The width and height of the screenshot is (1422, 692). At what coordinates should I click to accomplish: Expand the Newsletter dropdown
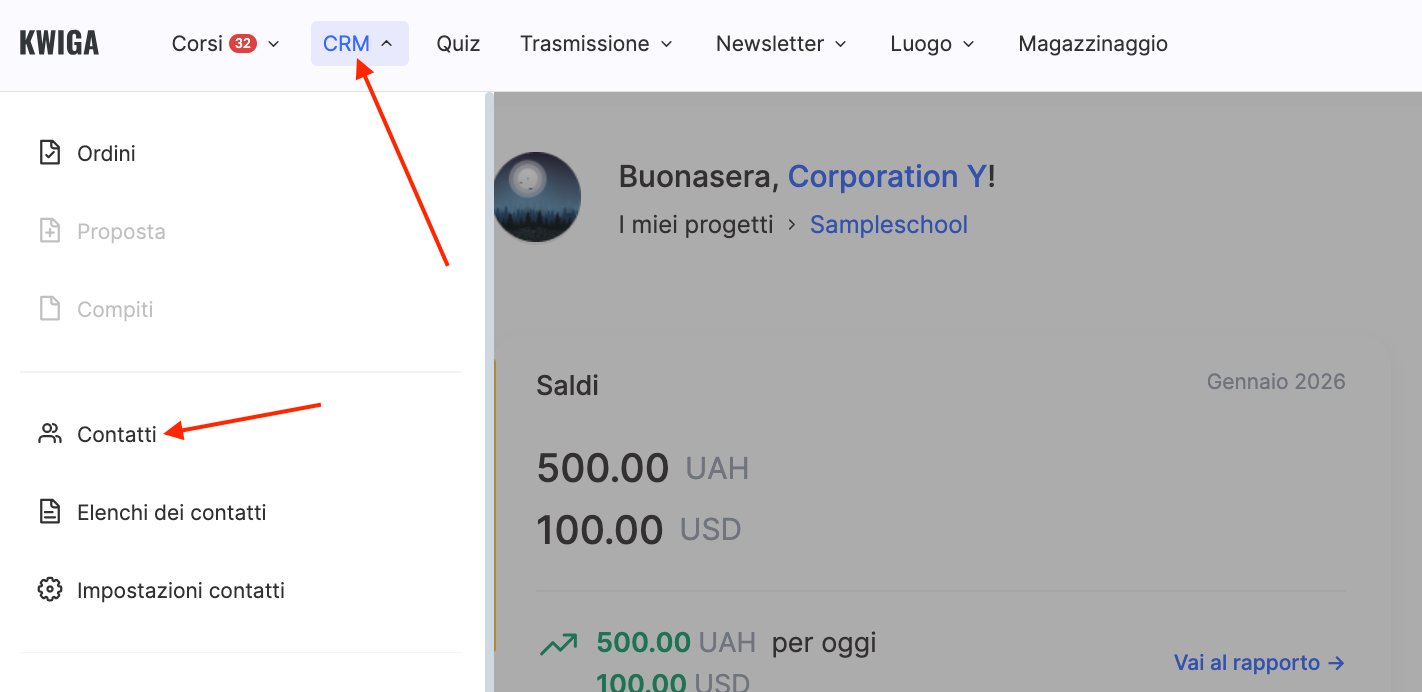[x=781, y=44]
